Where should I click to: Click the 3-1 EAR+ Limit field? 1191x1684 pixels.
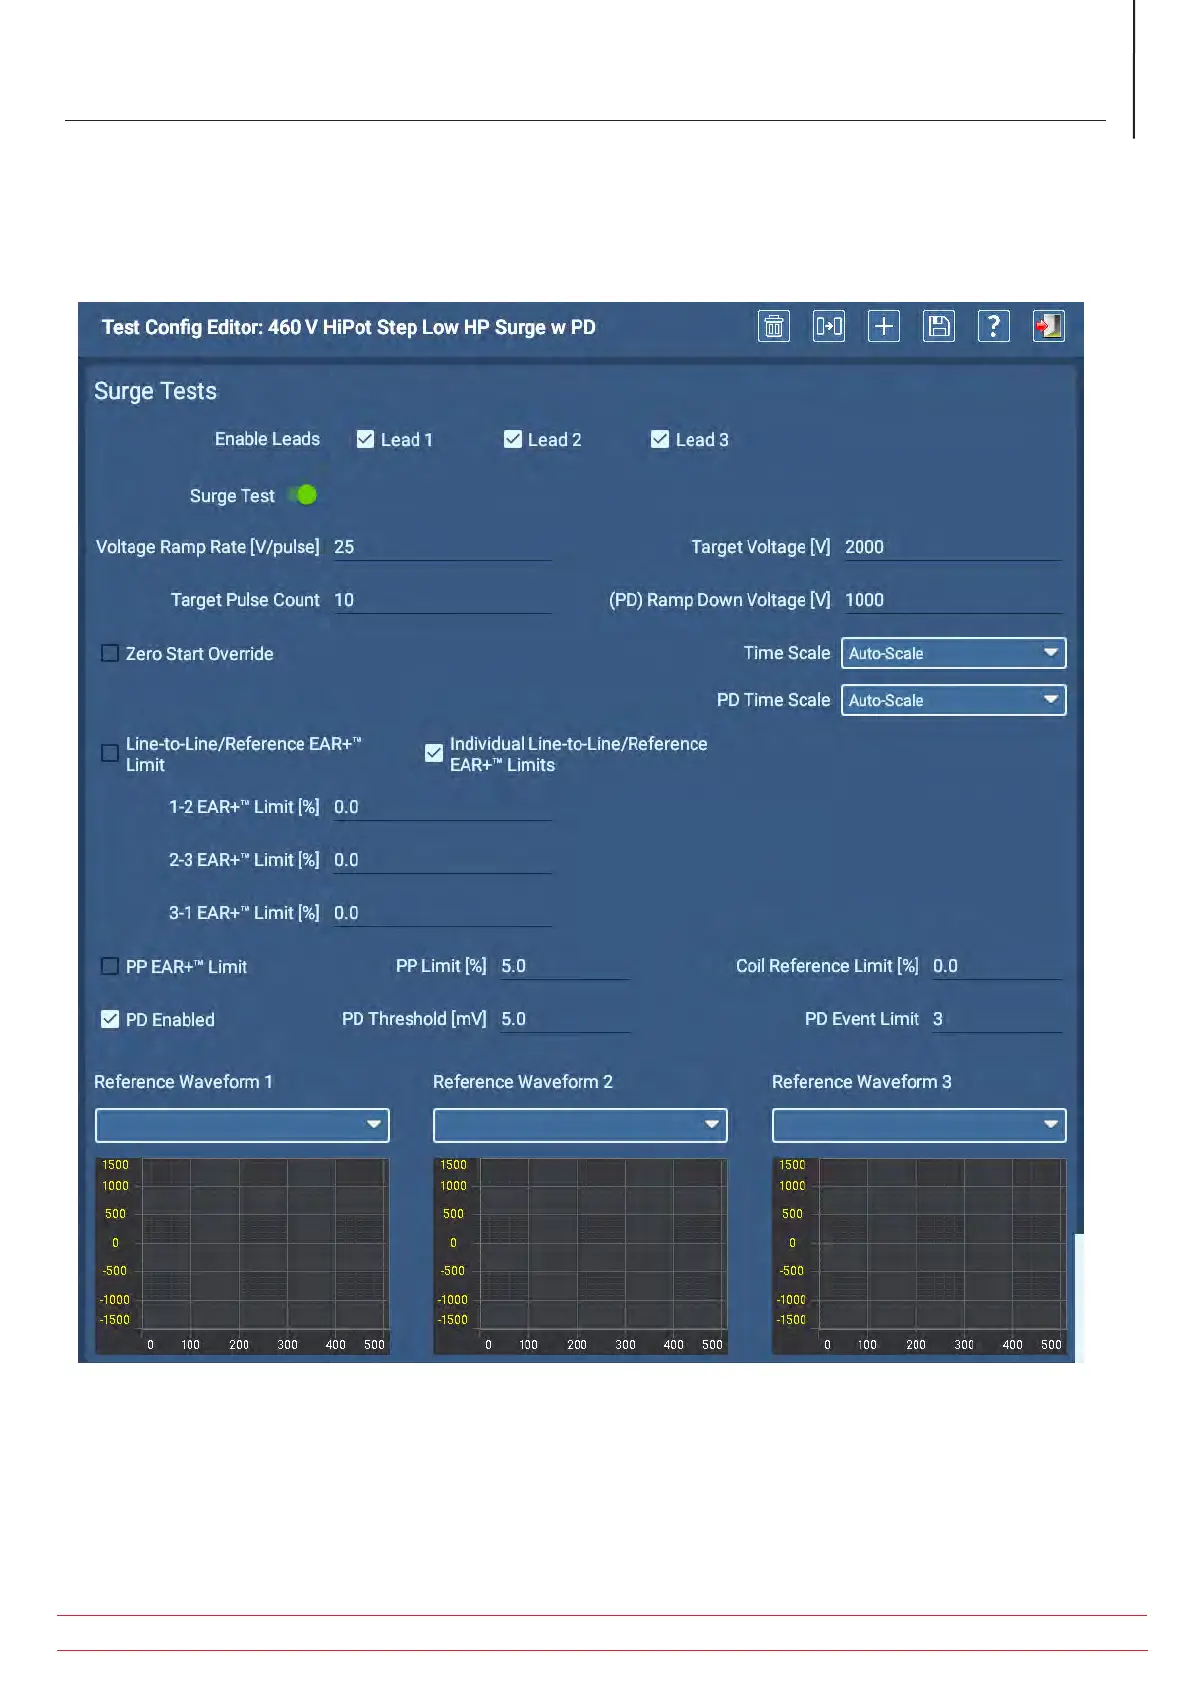[442, 913]
